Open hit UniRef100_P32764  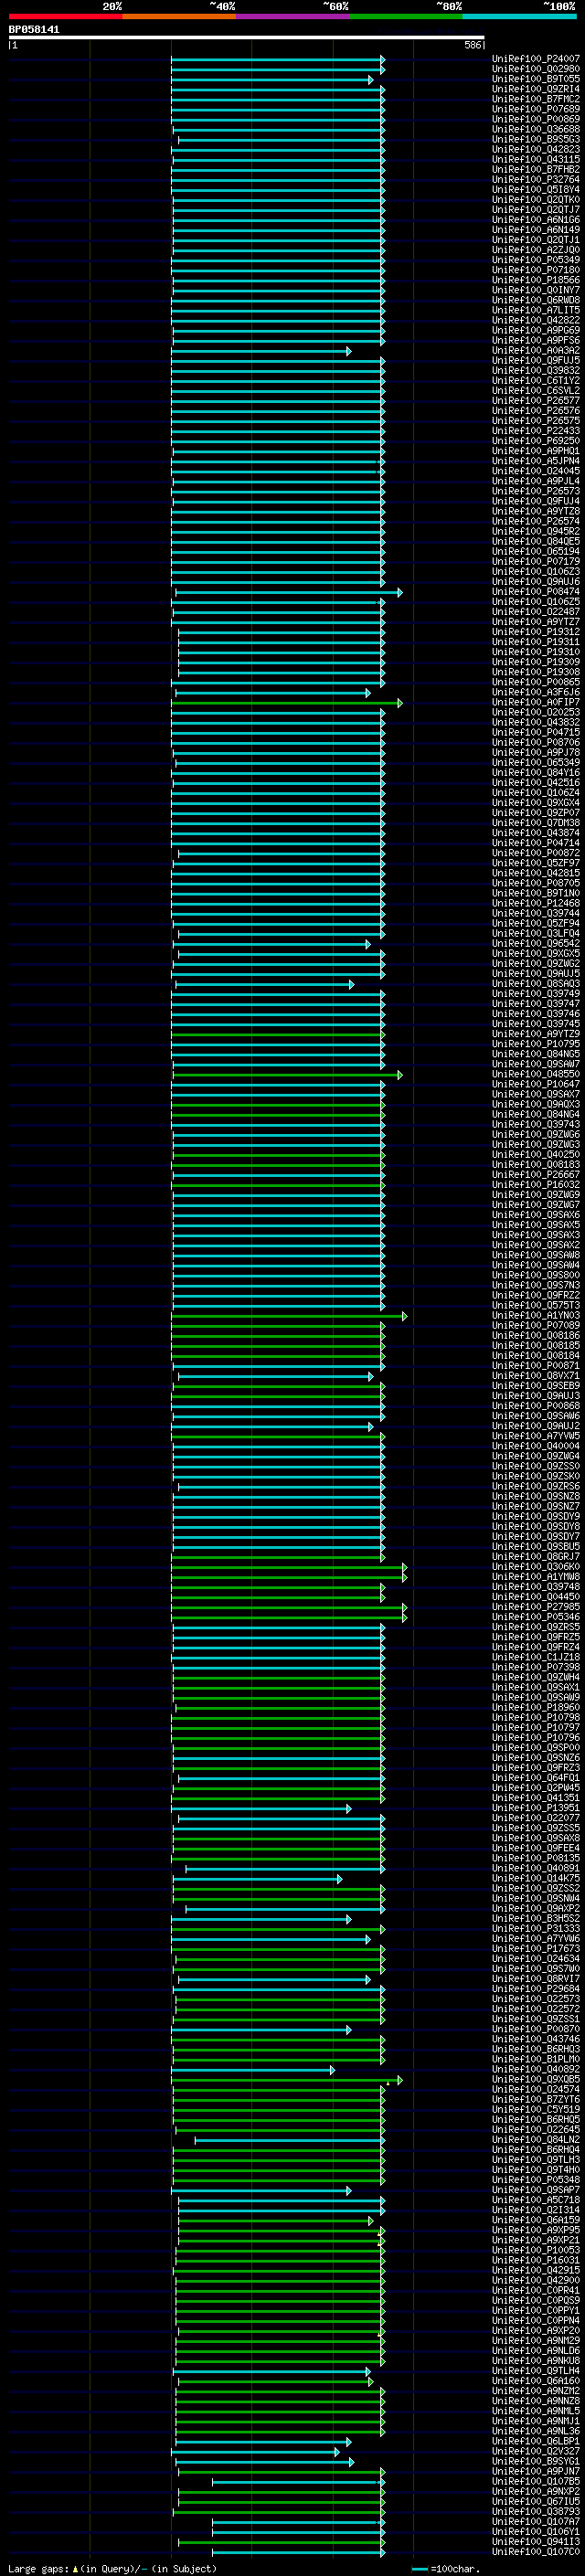click(x=536, y=180)
